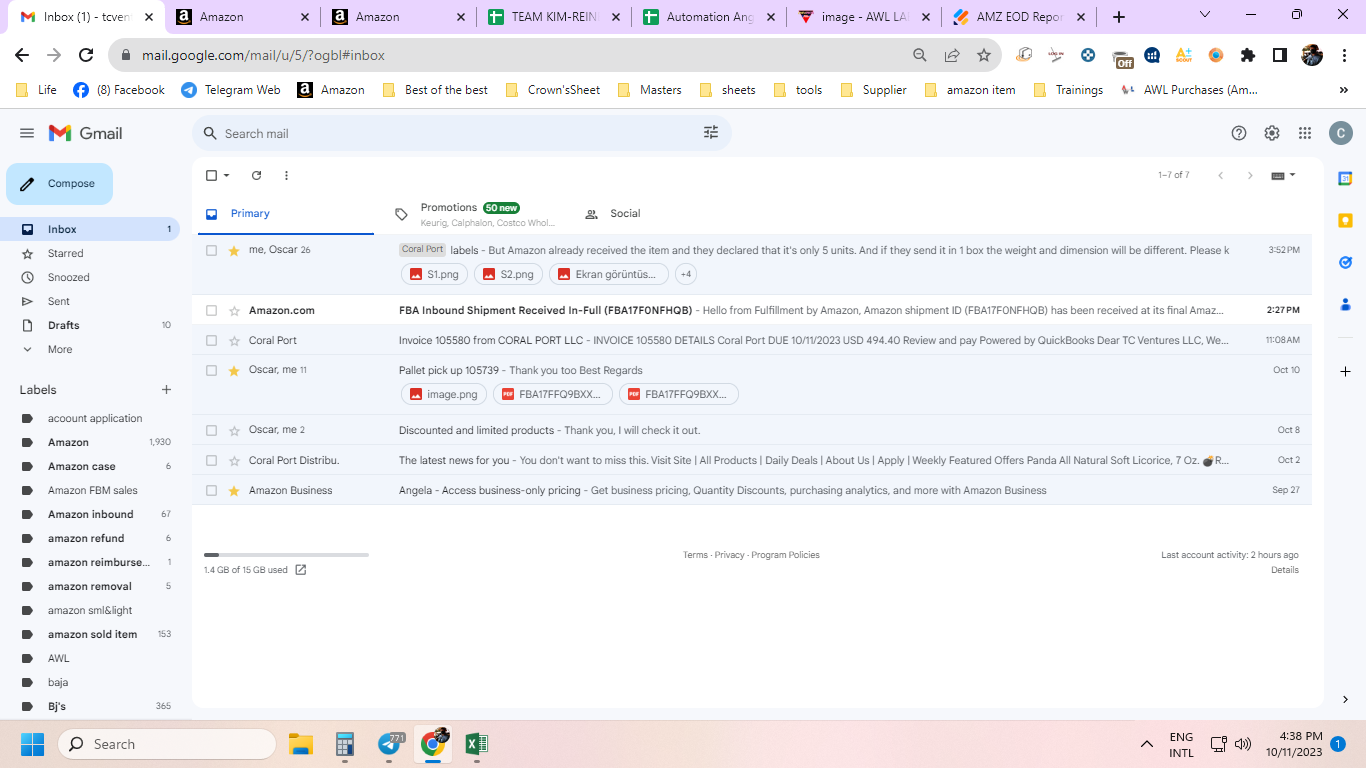Image resolution: width=1366 pixels, height=768 pixels.
Task: Open Gmail Support help icon
Action: (x=1239, y=133)
